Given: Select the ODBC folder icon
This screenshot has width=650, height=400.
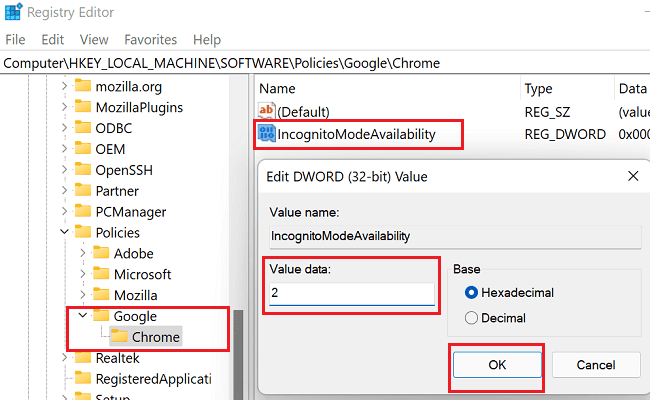Looking at the screenshot, I should [x=83, y=127].
